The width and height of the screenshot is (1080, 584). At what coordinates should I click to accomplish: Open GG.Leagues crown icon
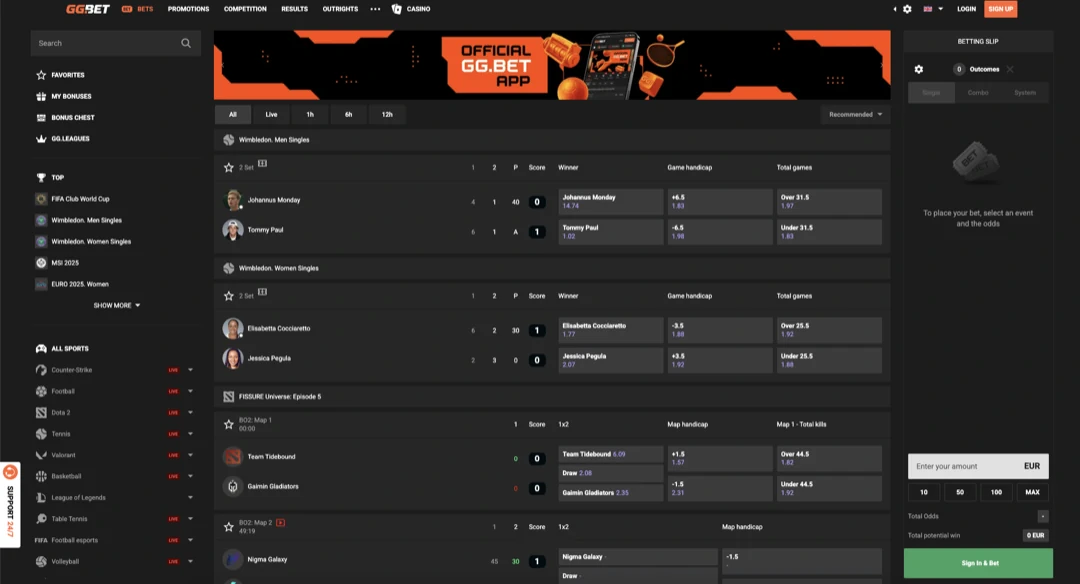(41, 138)
